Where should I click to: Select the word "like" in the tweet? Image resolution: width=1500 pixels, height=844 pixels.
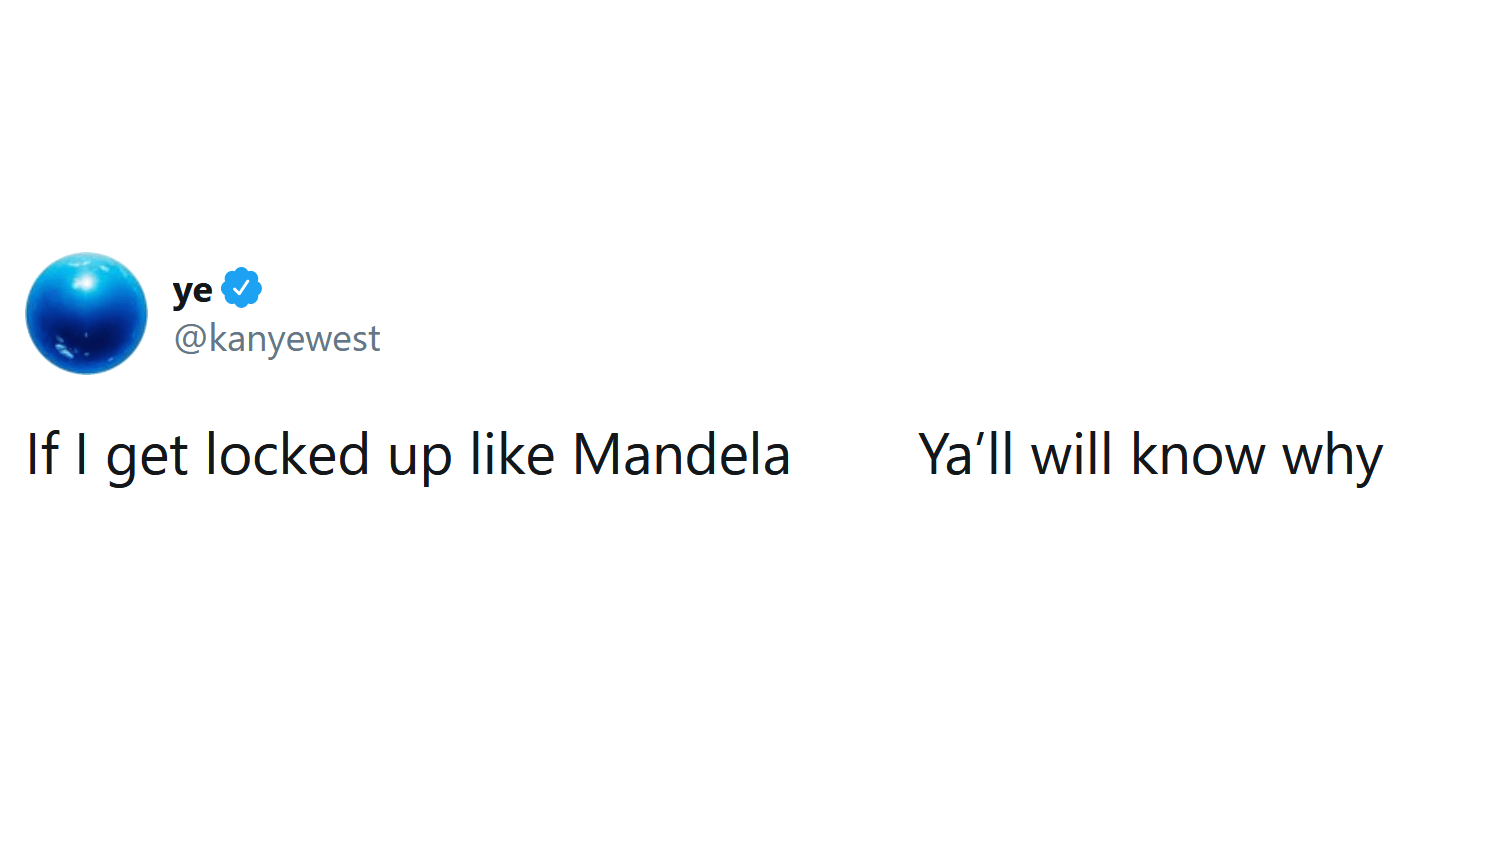[512, 455]
